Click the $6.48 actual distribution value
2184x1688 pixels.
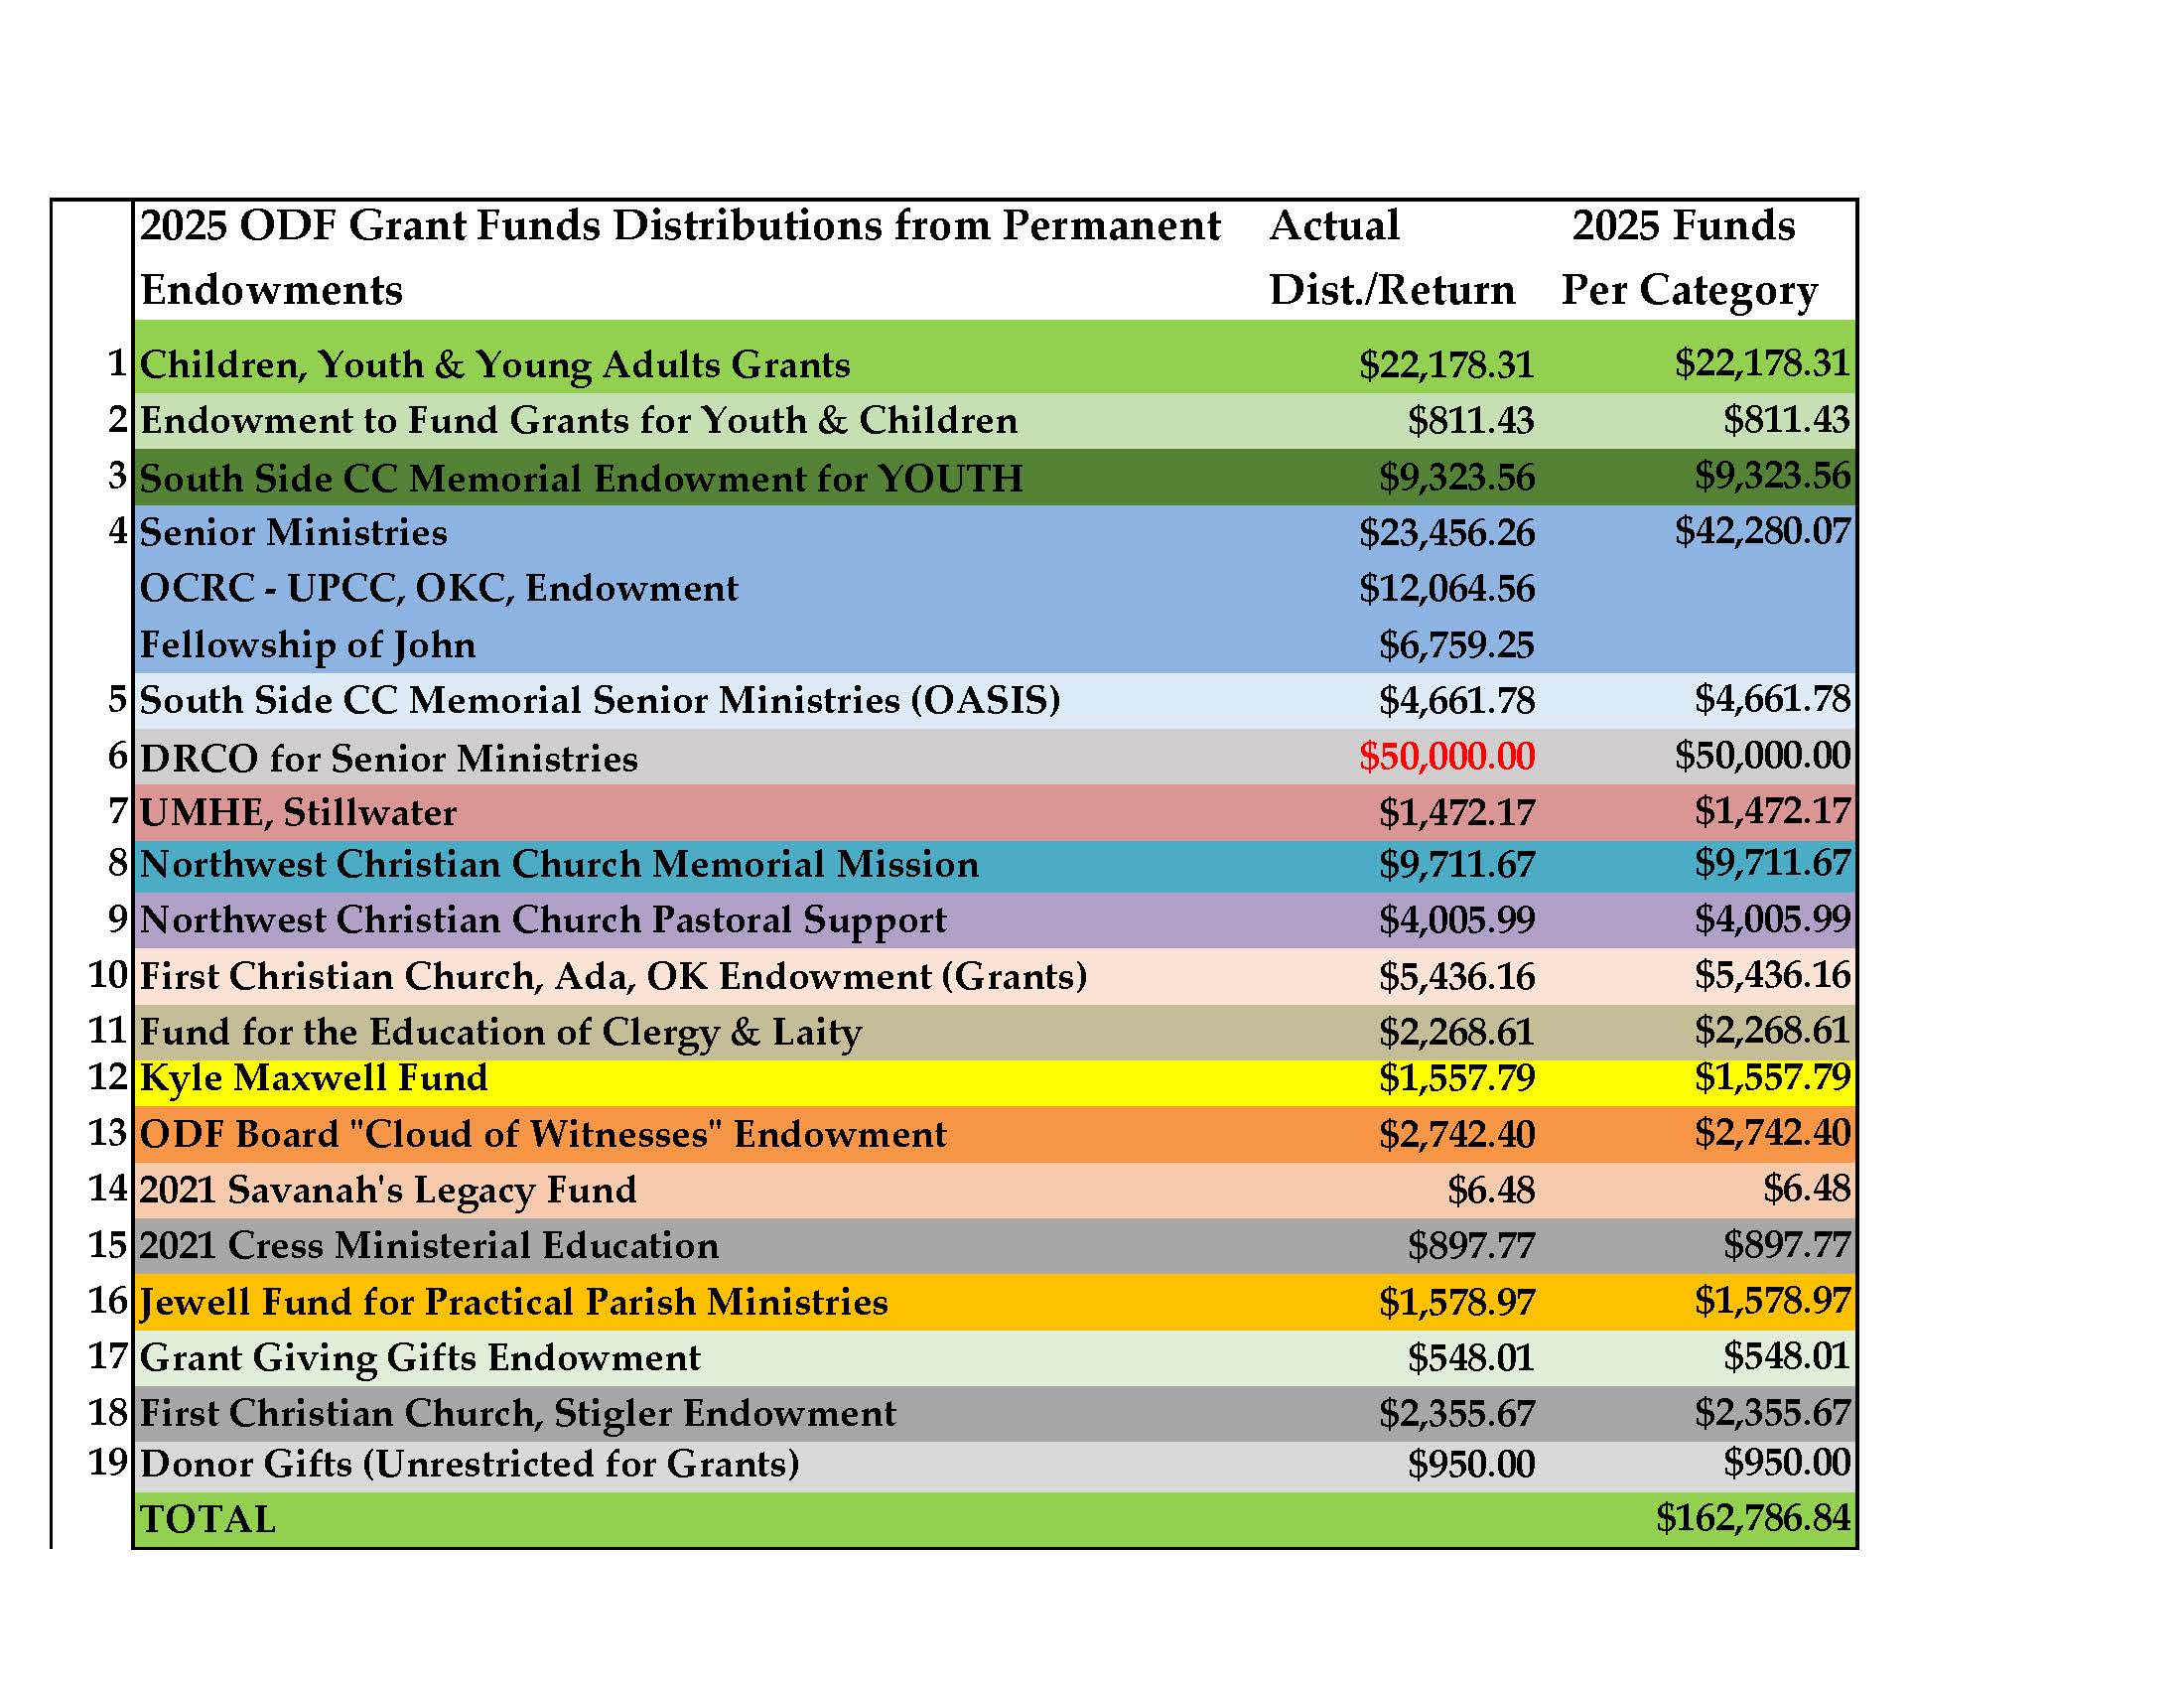tap(1491, 1190)
